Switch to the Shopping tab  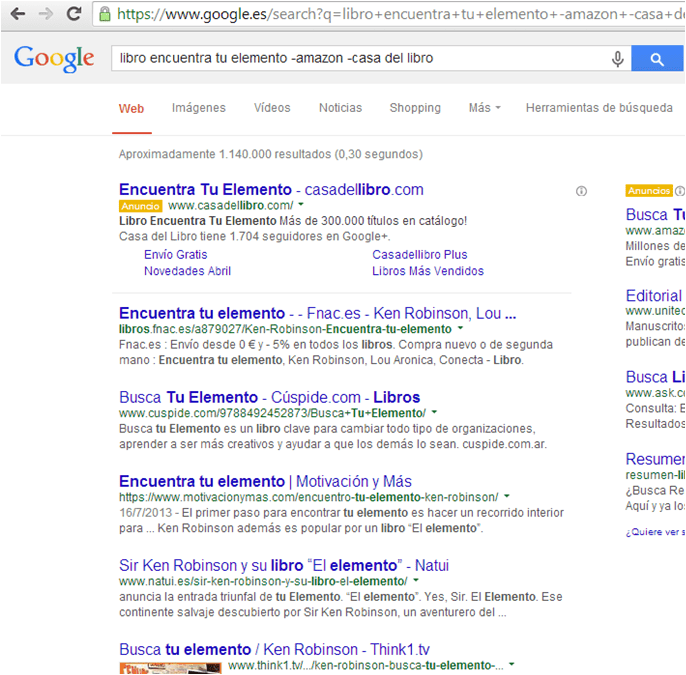pyautogui.click(x=415, y=108)
